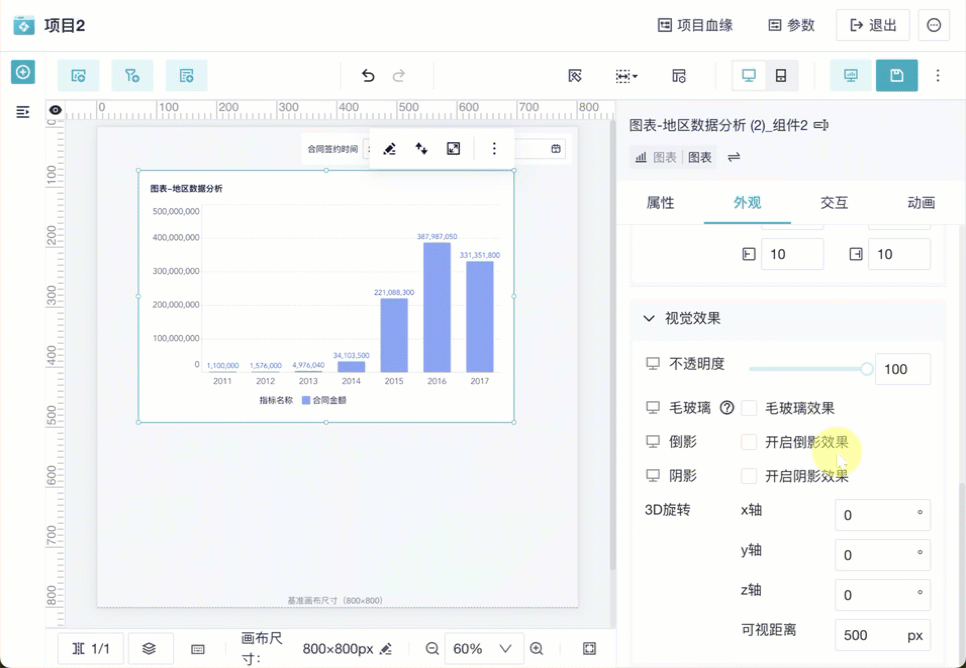966x668 pixels.
Task: Click the 2017 bar in the chart
Action: pyautogui.click(x=480, y=317)
